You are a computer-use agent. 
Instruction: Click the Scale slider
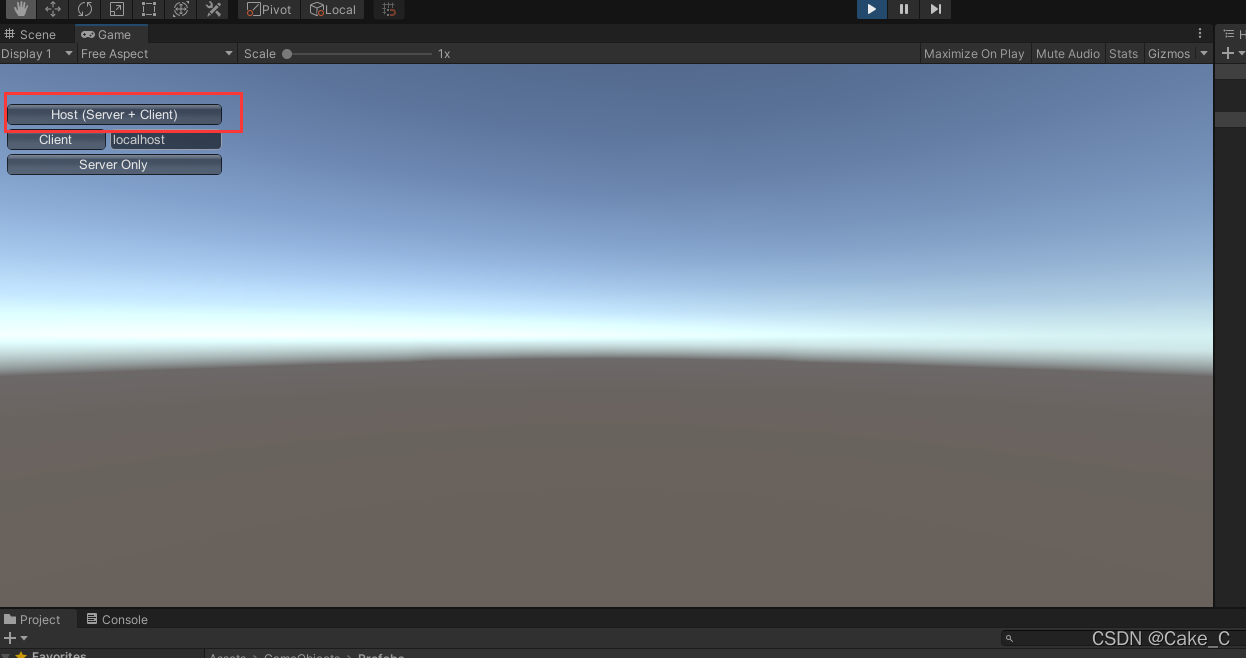coord(357,54)
